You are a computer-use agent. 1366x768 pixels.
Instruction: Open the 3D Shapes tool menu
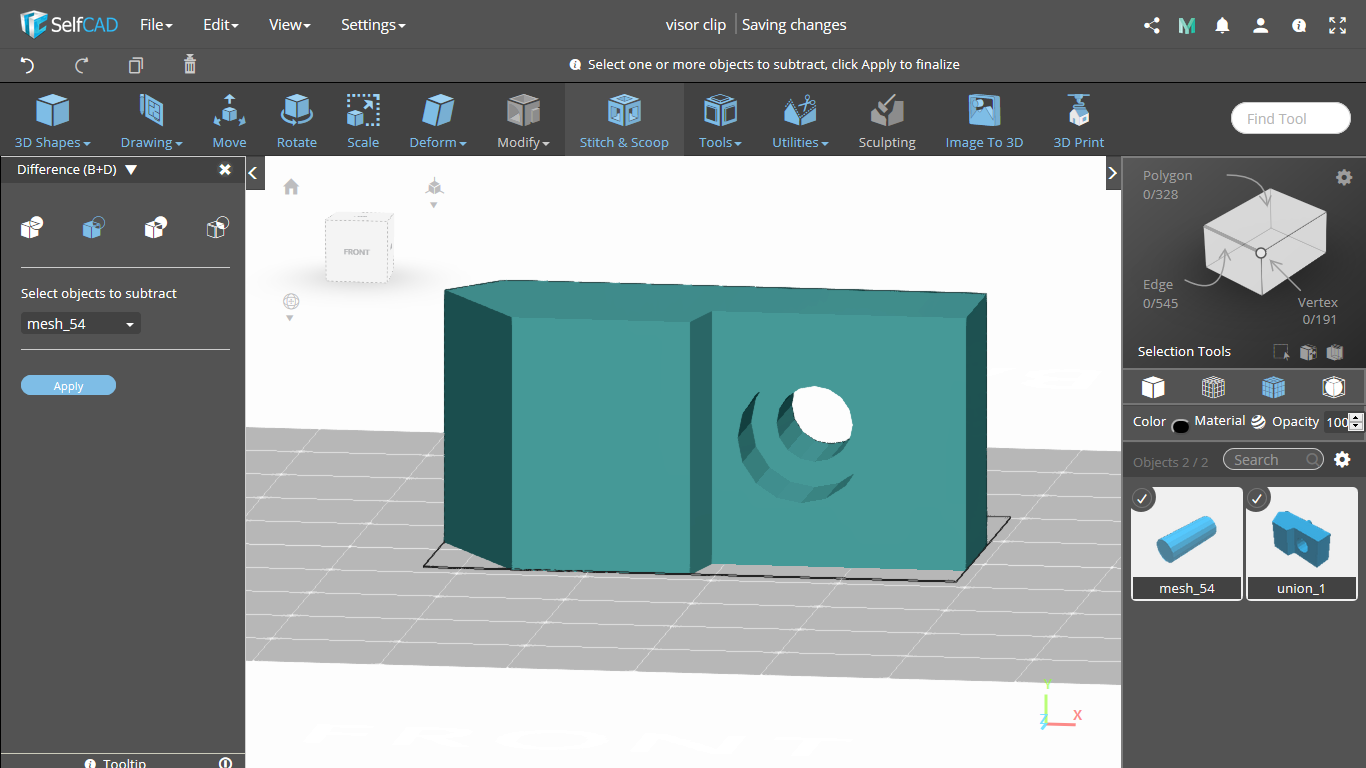(x=53, y=120)
